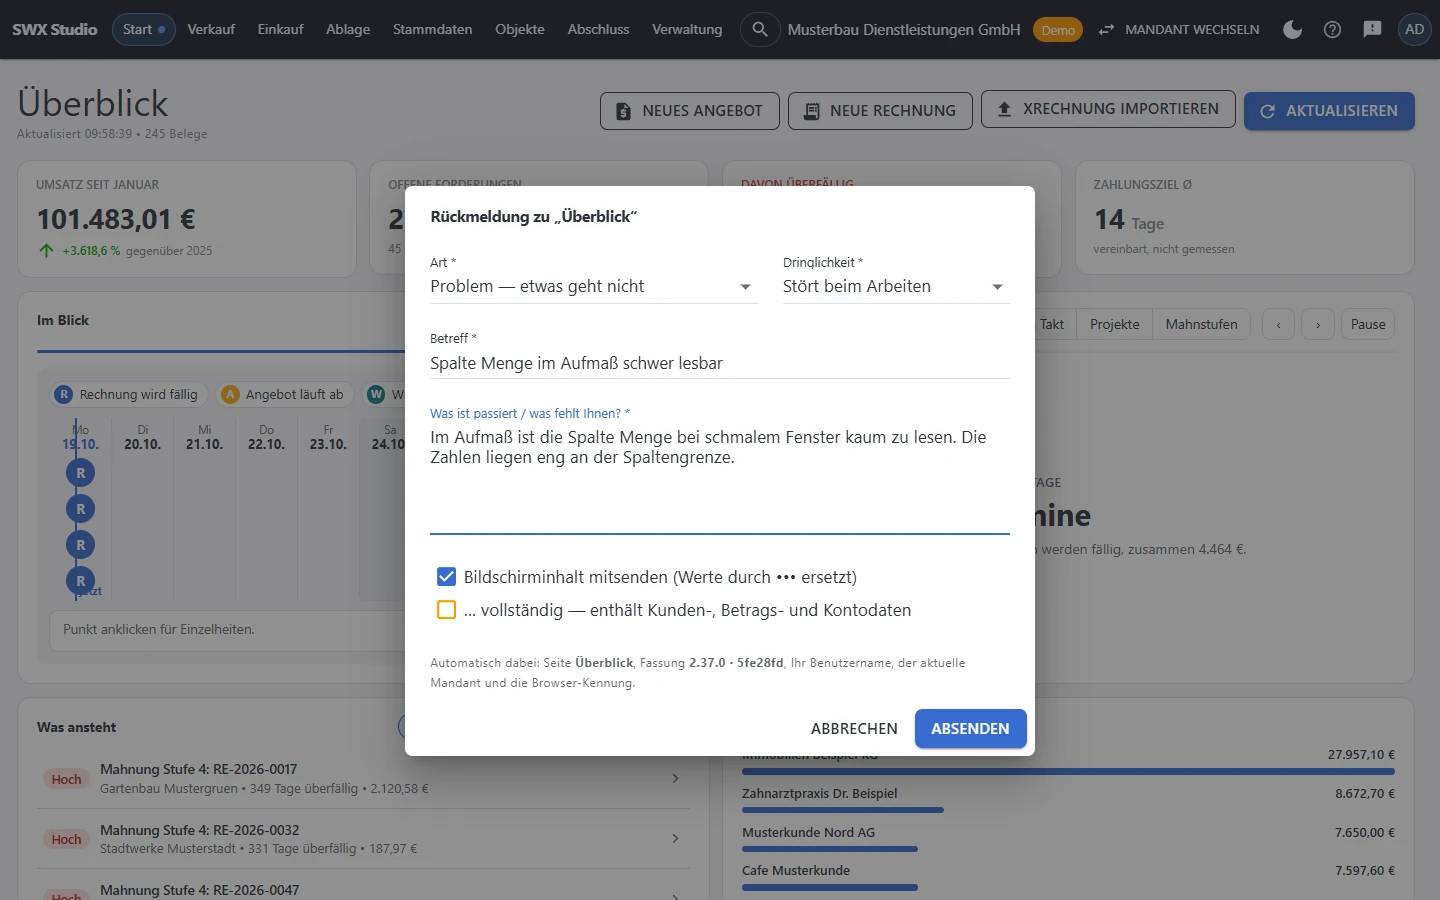Open the Objekte menu

520,29
